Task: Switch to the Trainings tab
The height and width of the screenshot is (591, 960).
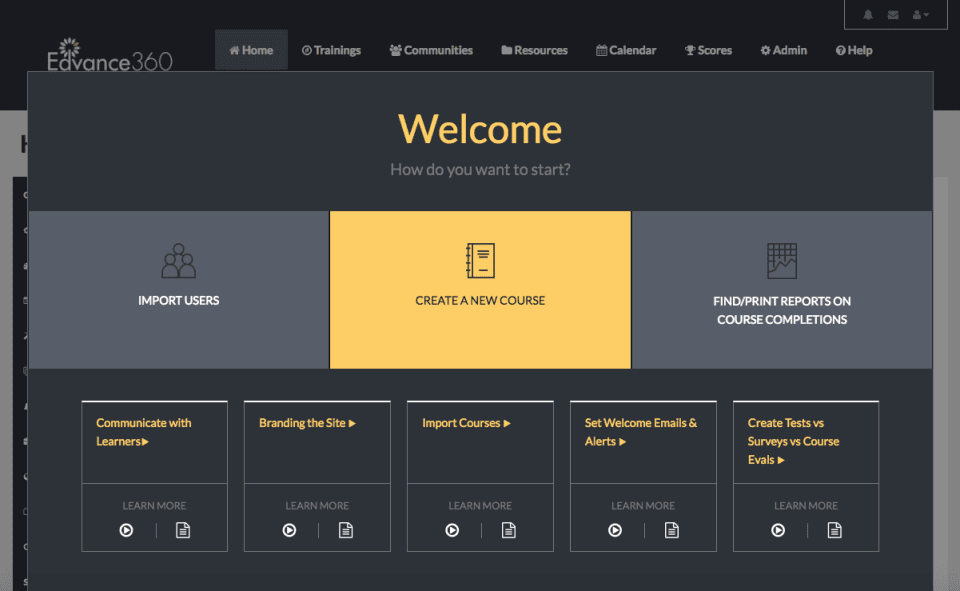Action: click(331, 49)
